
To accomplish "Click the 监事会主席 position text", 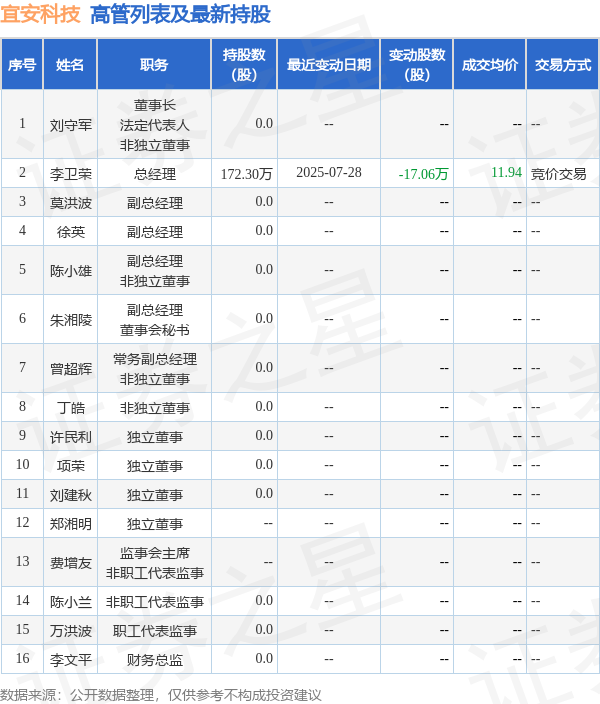I will point(154,553).
